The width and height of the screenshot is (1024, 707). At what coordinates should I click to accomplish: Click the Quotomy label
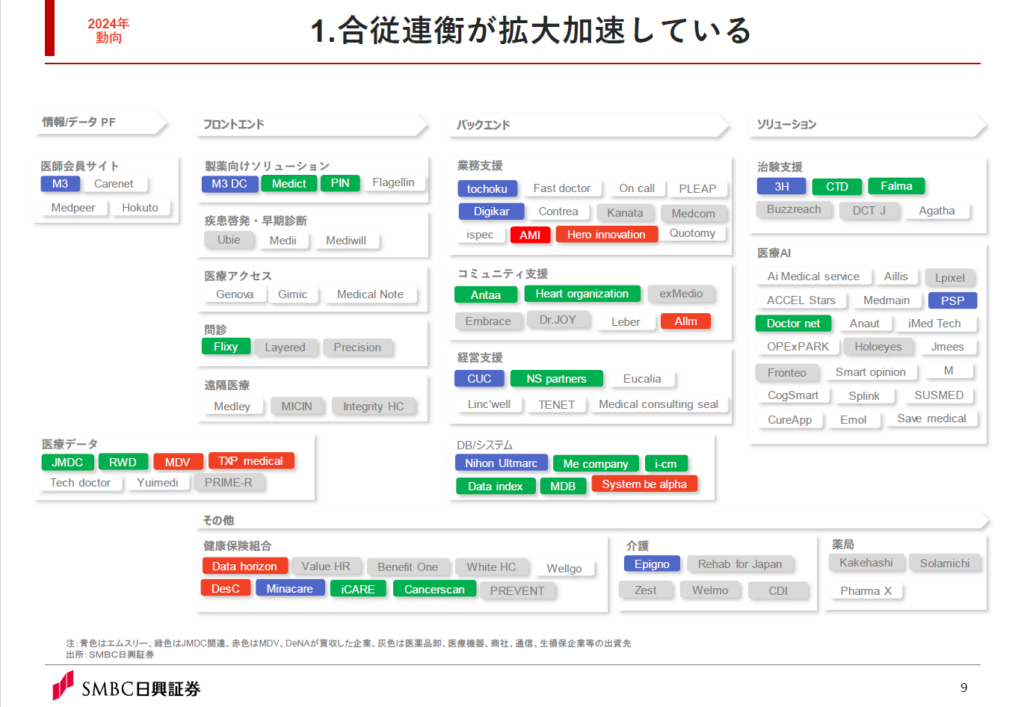click(x=692, y=233)
